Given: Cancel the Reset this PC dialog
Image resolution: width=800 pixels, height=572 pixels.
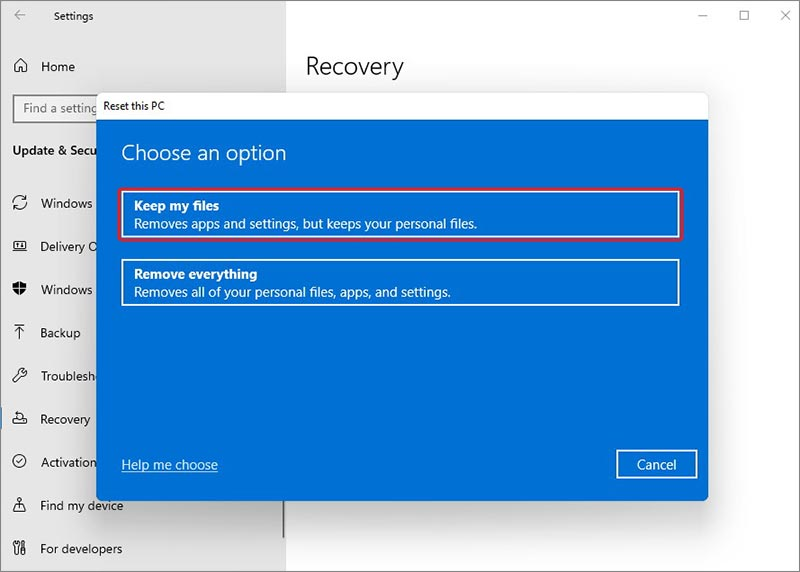Looking at the screenshot, I should 656,464.
